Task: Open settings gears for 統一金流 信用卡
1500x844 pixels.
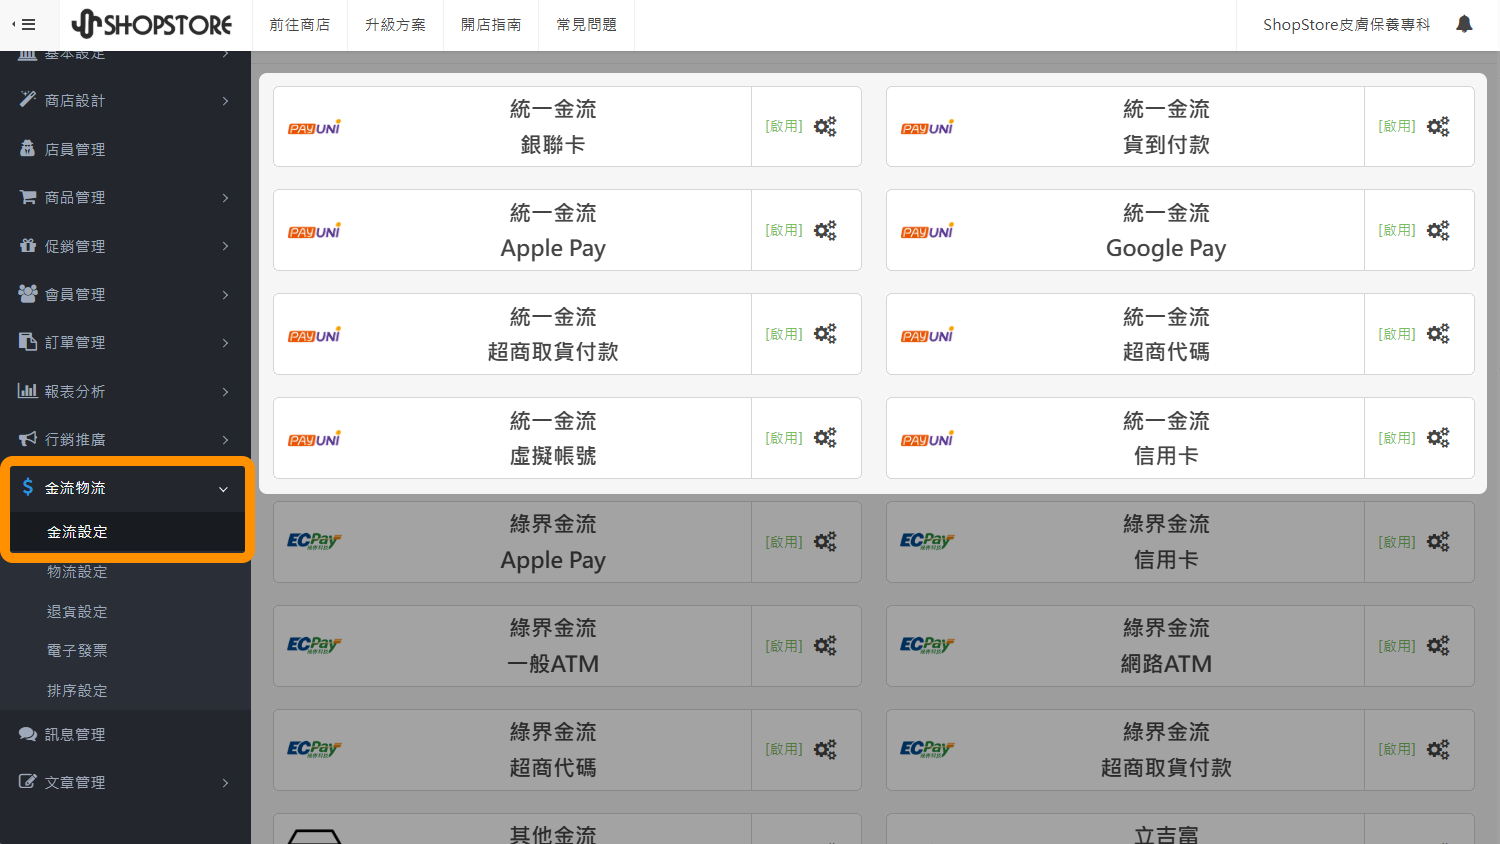Action: click(x=1438, y=438)
